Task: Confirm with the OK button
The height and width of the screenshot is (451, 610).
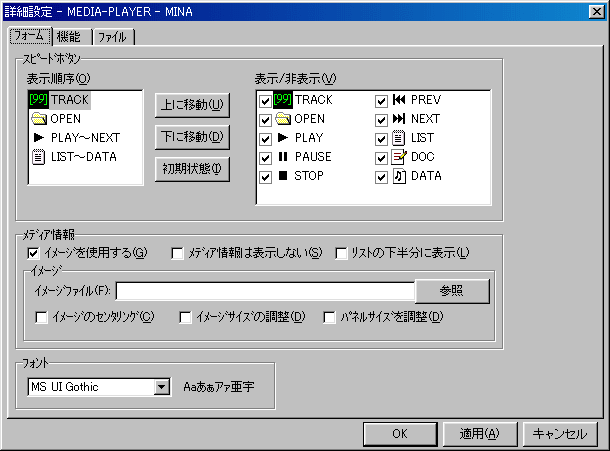Action: 400,434
